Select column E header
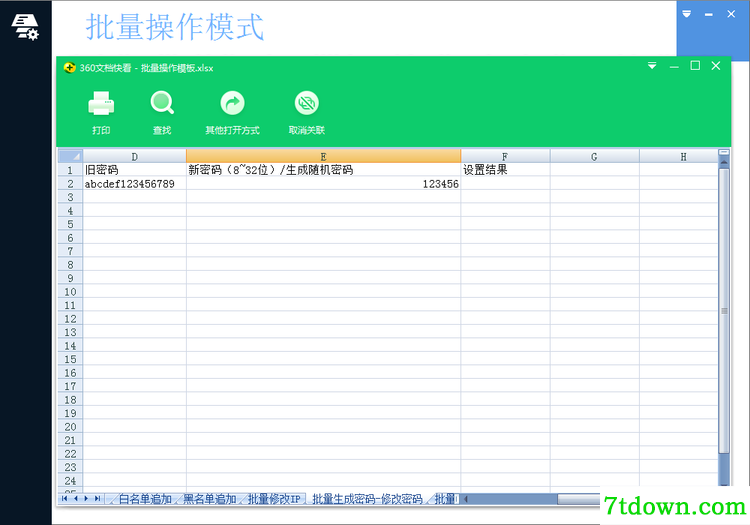750x525 pixels. 323,156
